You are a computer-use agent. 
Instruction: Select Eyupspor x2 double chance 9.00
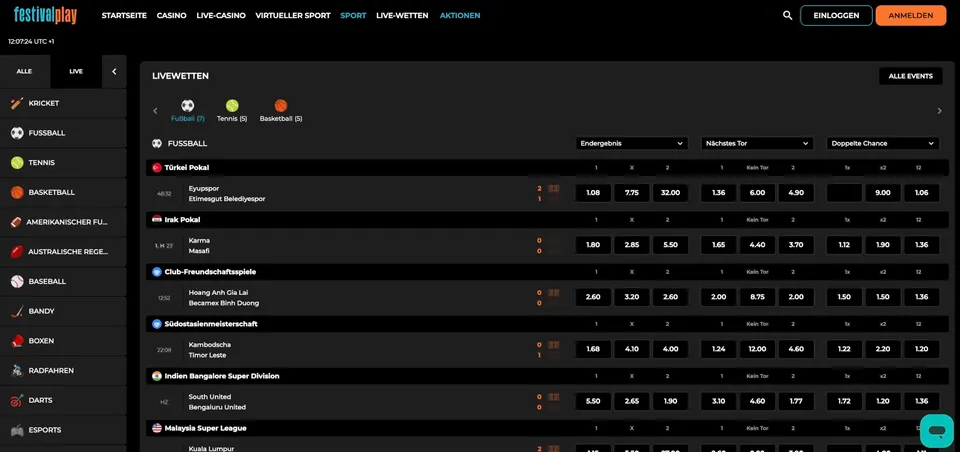pos(882,193)
